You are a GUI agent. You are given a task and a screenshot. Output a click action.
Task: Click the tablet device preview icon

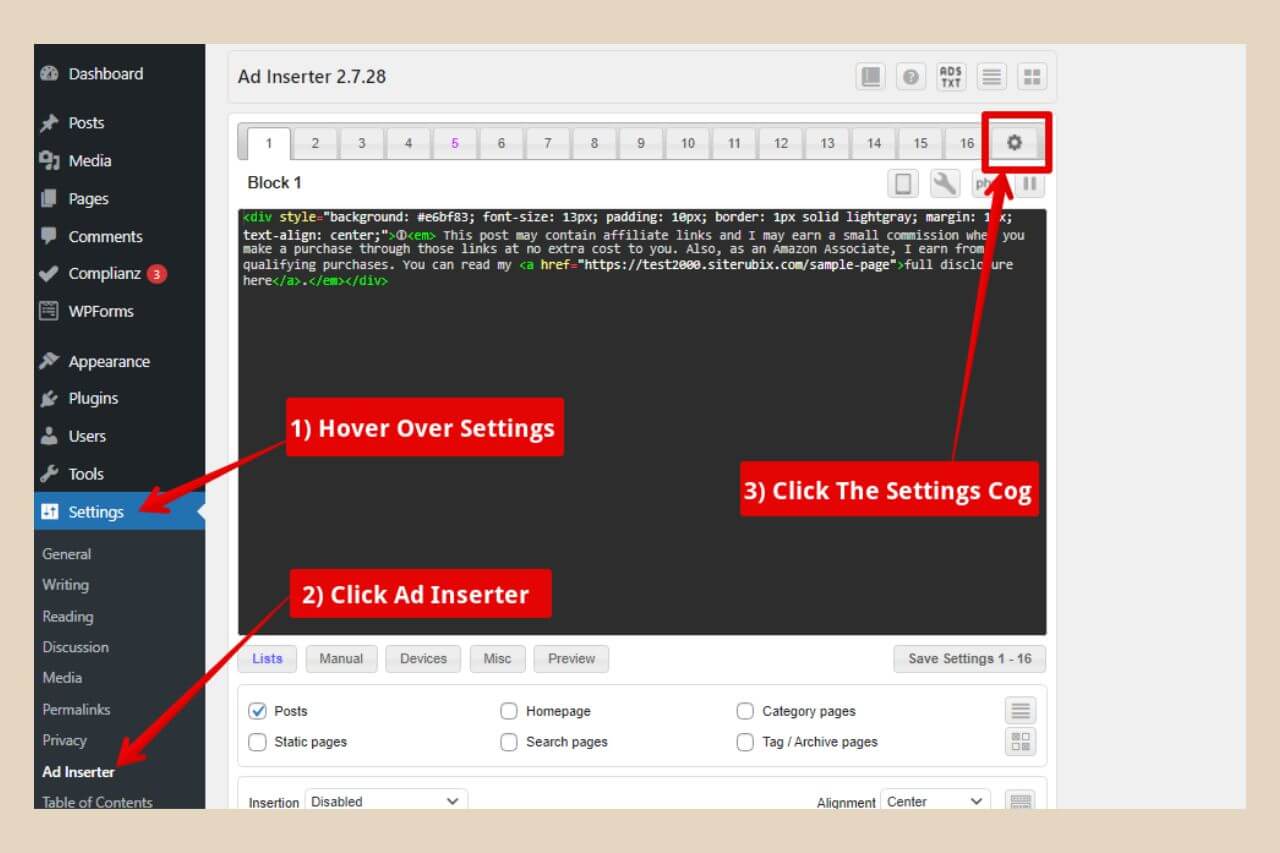click(x=903, y=184)
